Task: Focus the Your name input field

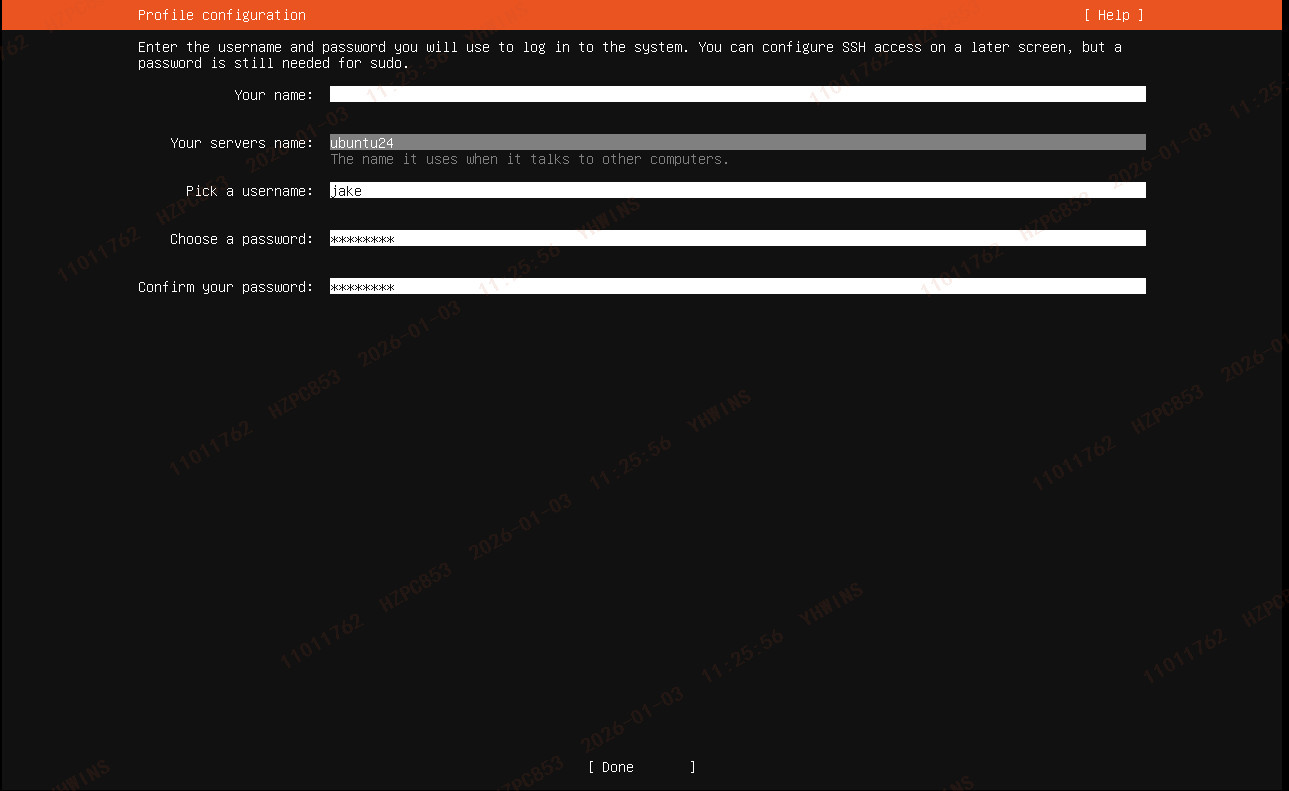Action: 738,94
